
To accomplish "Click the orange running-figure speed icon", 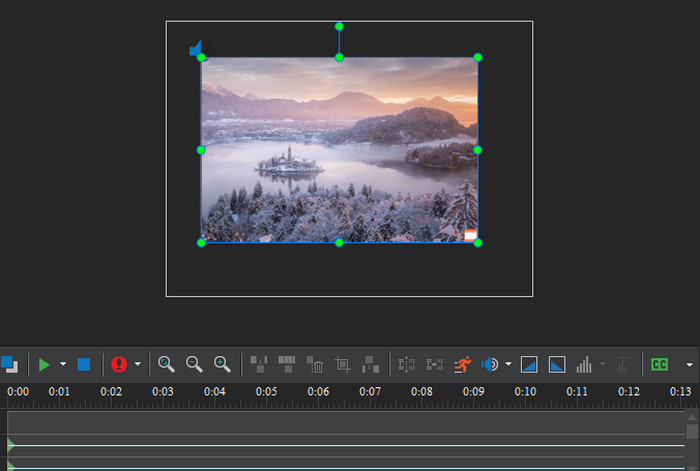I will pos(462,365).
